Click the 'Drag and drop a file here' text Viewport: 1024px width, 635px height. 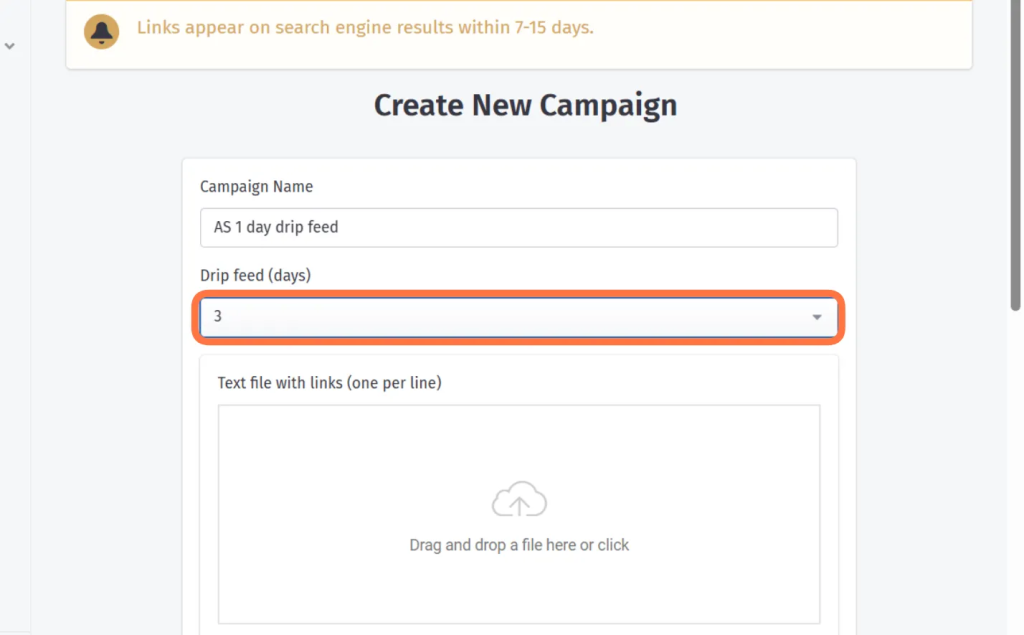point(519,545)
